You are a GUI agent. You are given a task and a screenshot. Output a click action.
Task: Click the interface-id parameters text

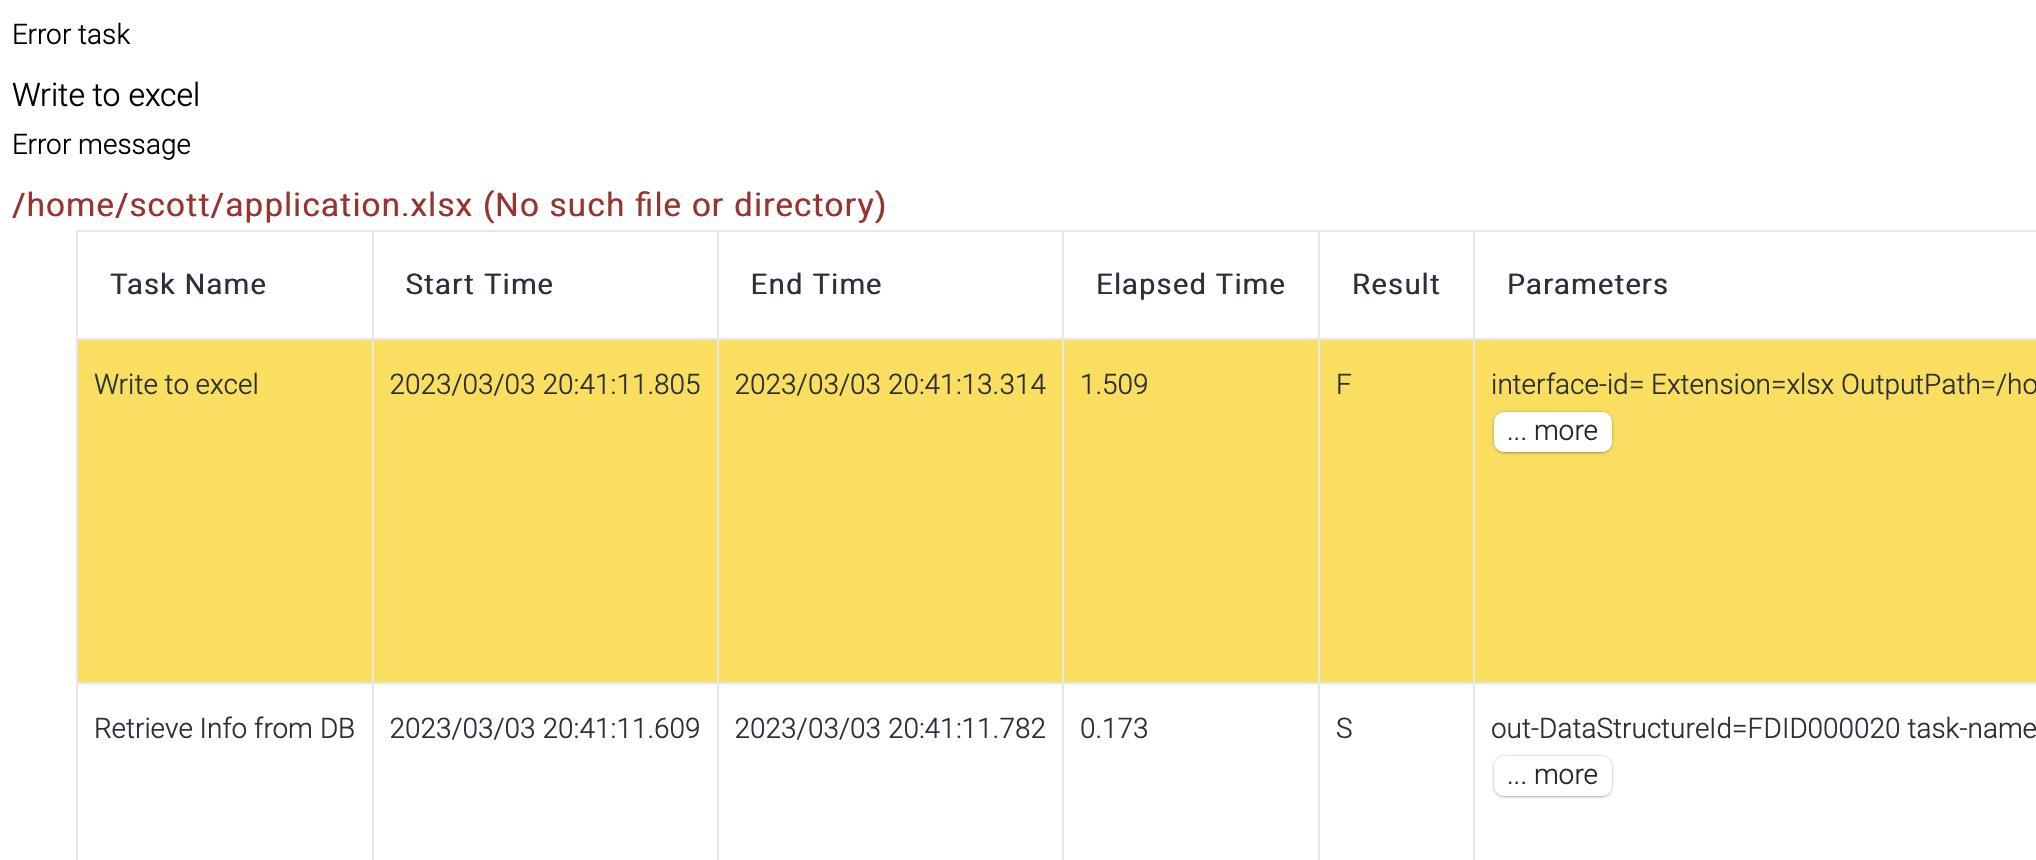[x=1760, y=385]
